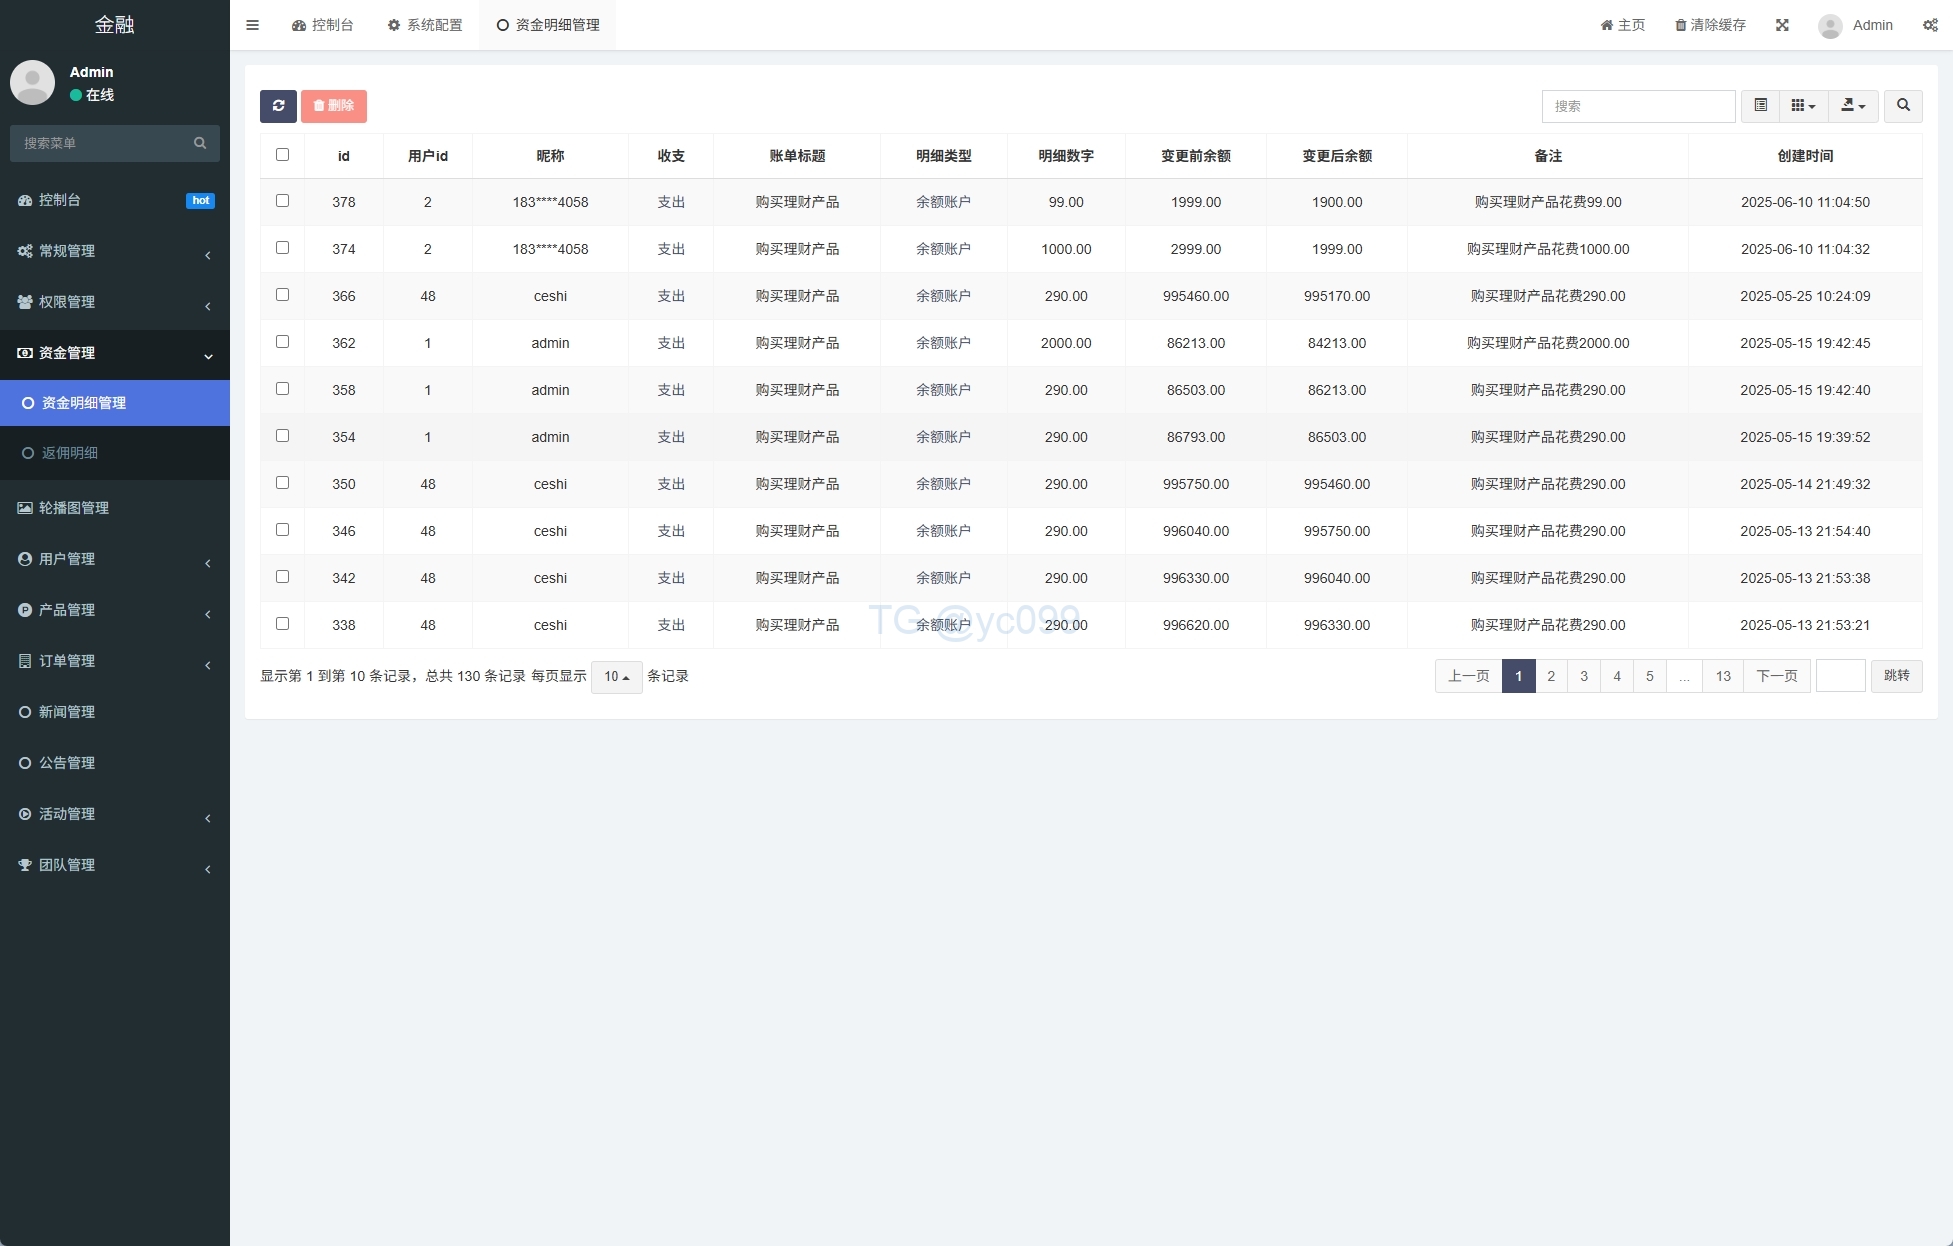Switch to the 系统配置 tab
The width and height of the screenshot is (1953, 1246).
coord(425,25)
